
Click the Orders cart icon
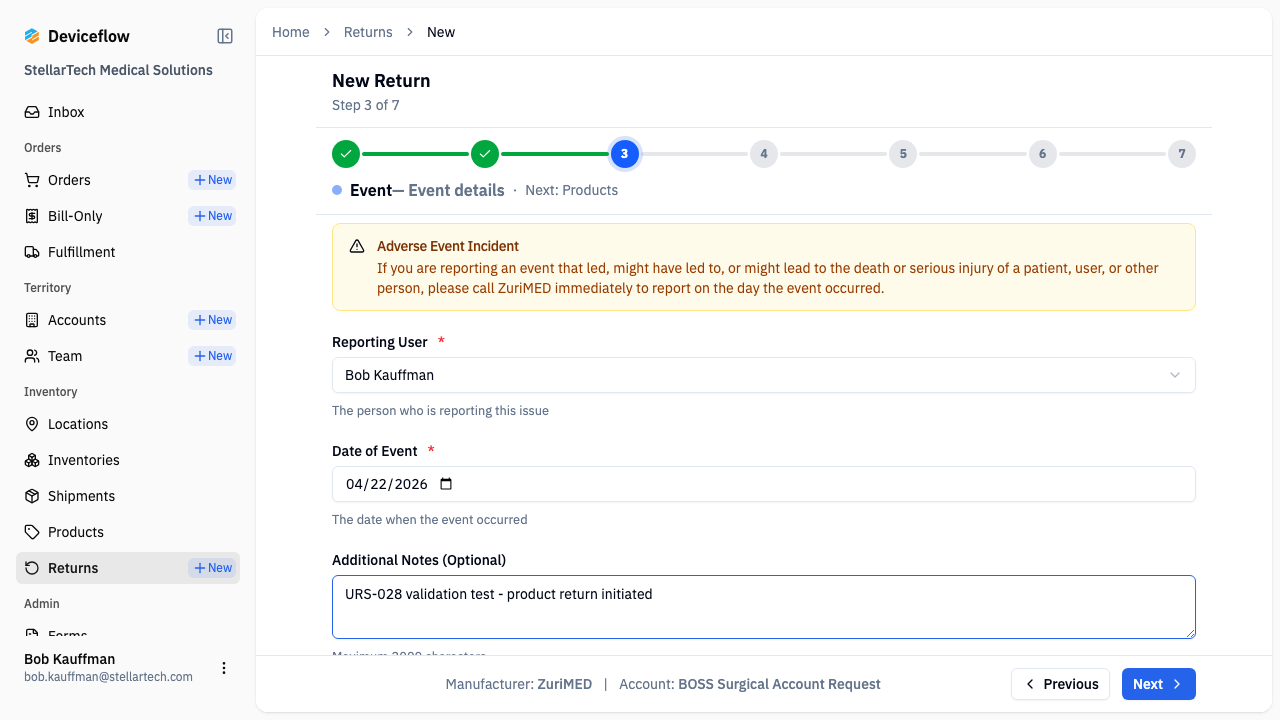tap(32, 180)
